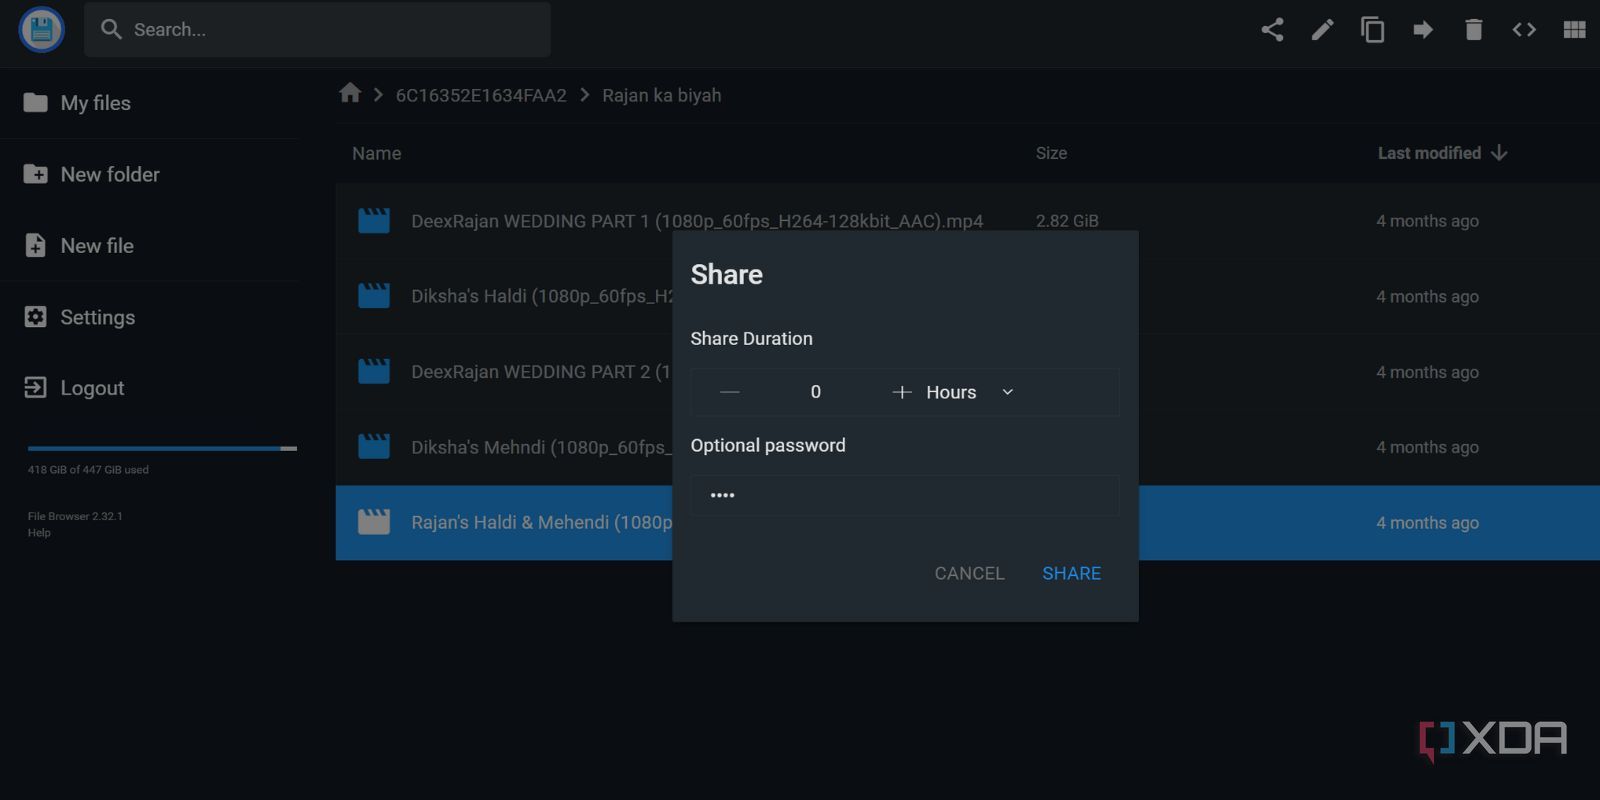Viewport: 1600px width, 800px height.
Task: Open 6C16352E1634FAA2 breadcrumb folder
Action: [481, 95]
